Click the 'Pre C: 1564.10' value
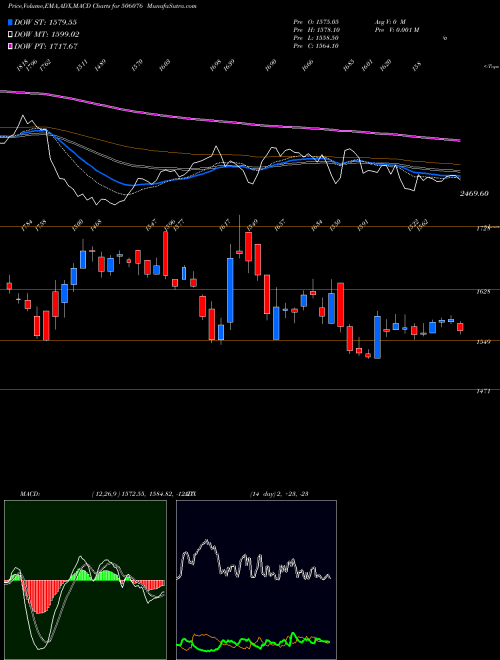The height and width of the screenshot is (660, 500). (316, 46)
